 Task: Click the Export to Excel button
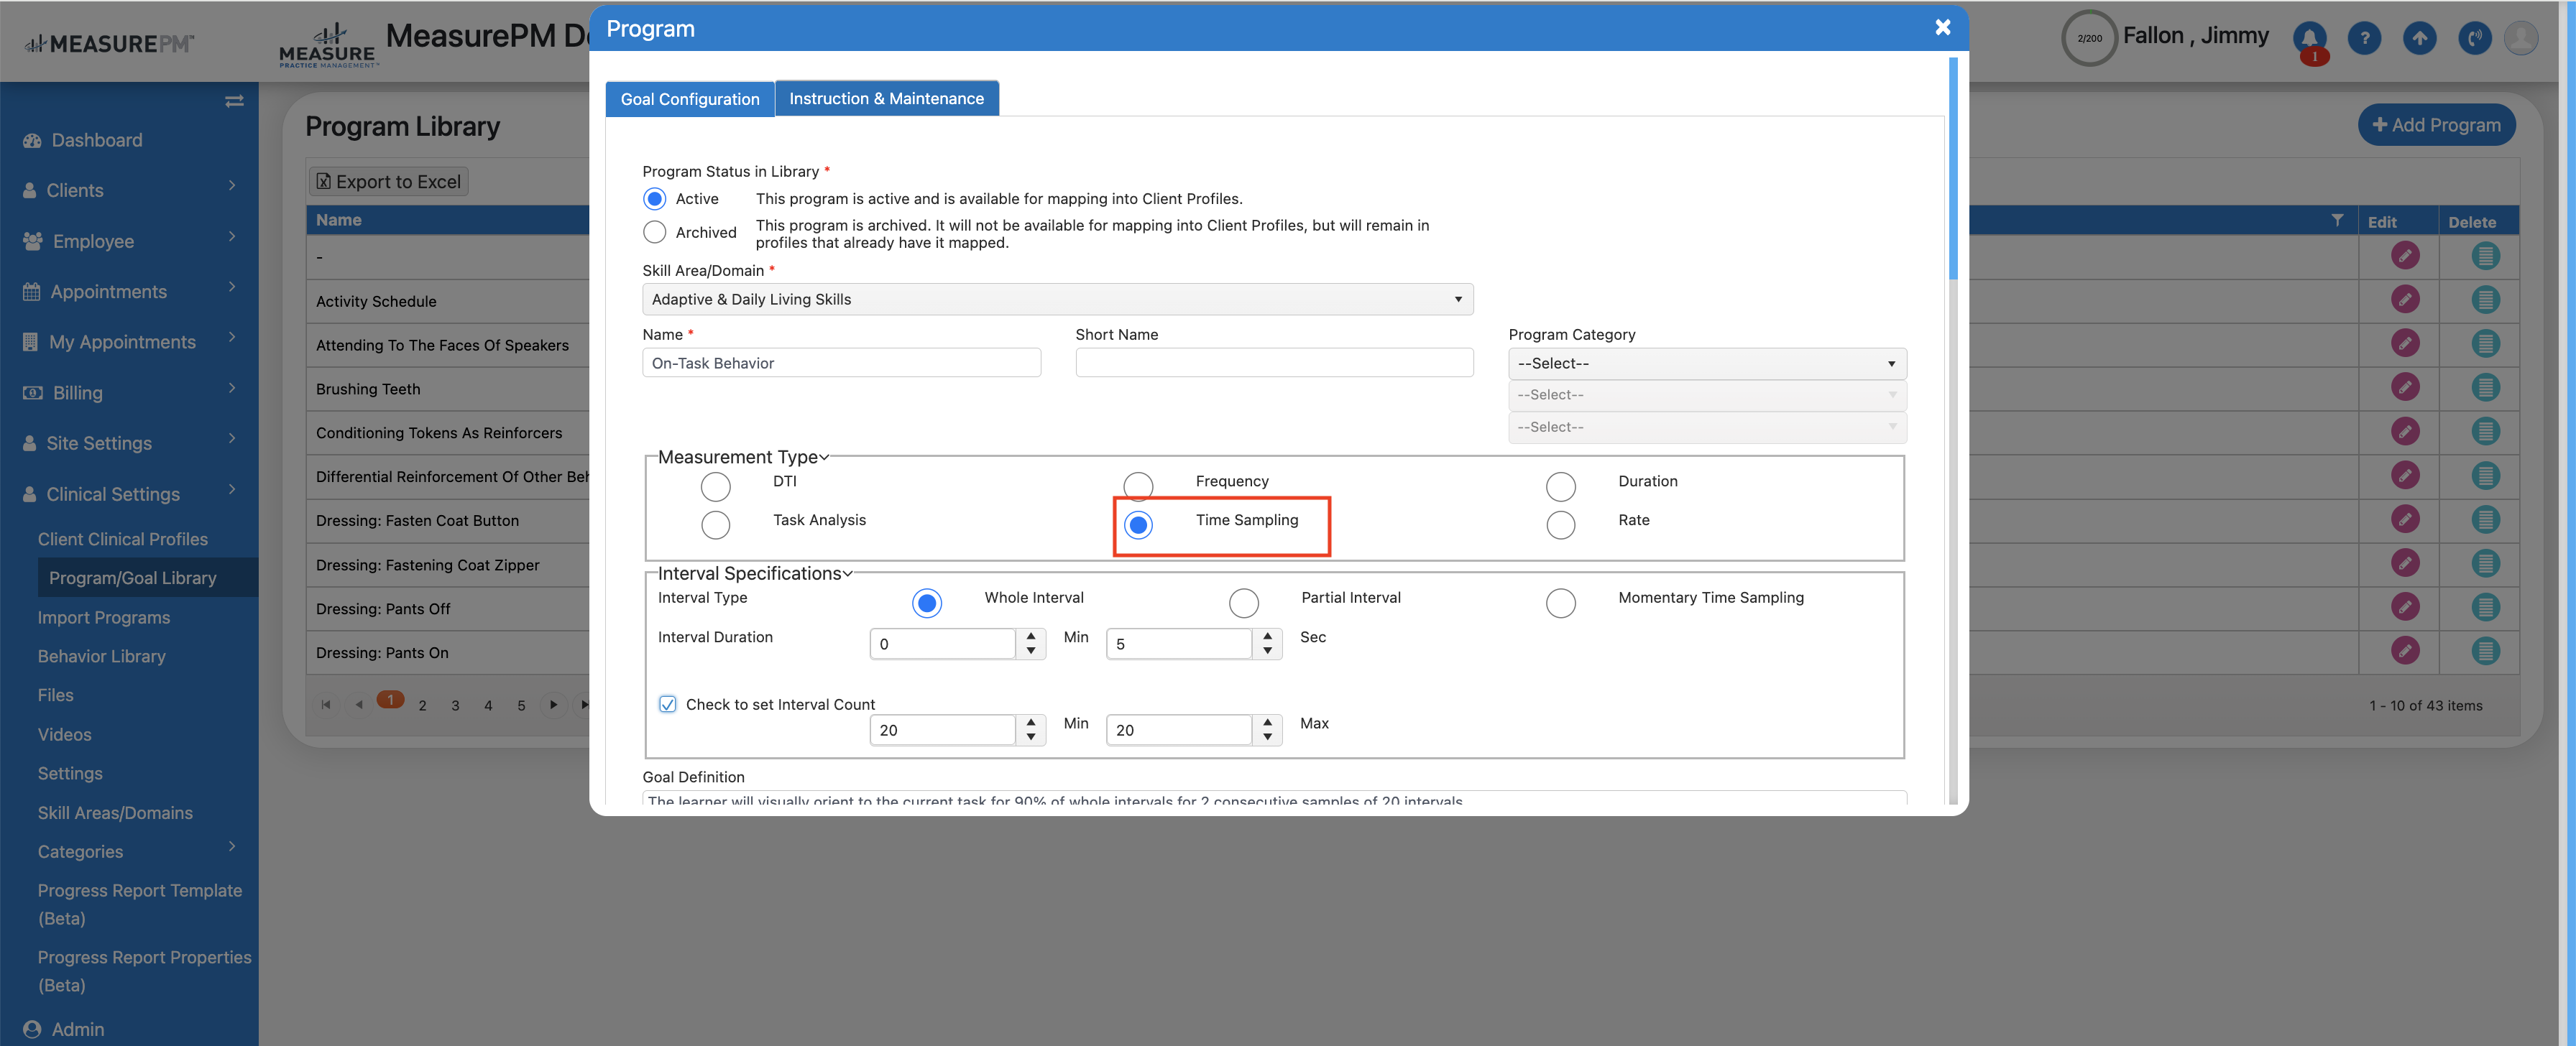point(389,181)
